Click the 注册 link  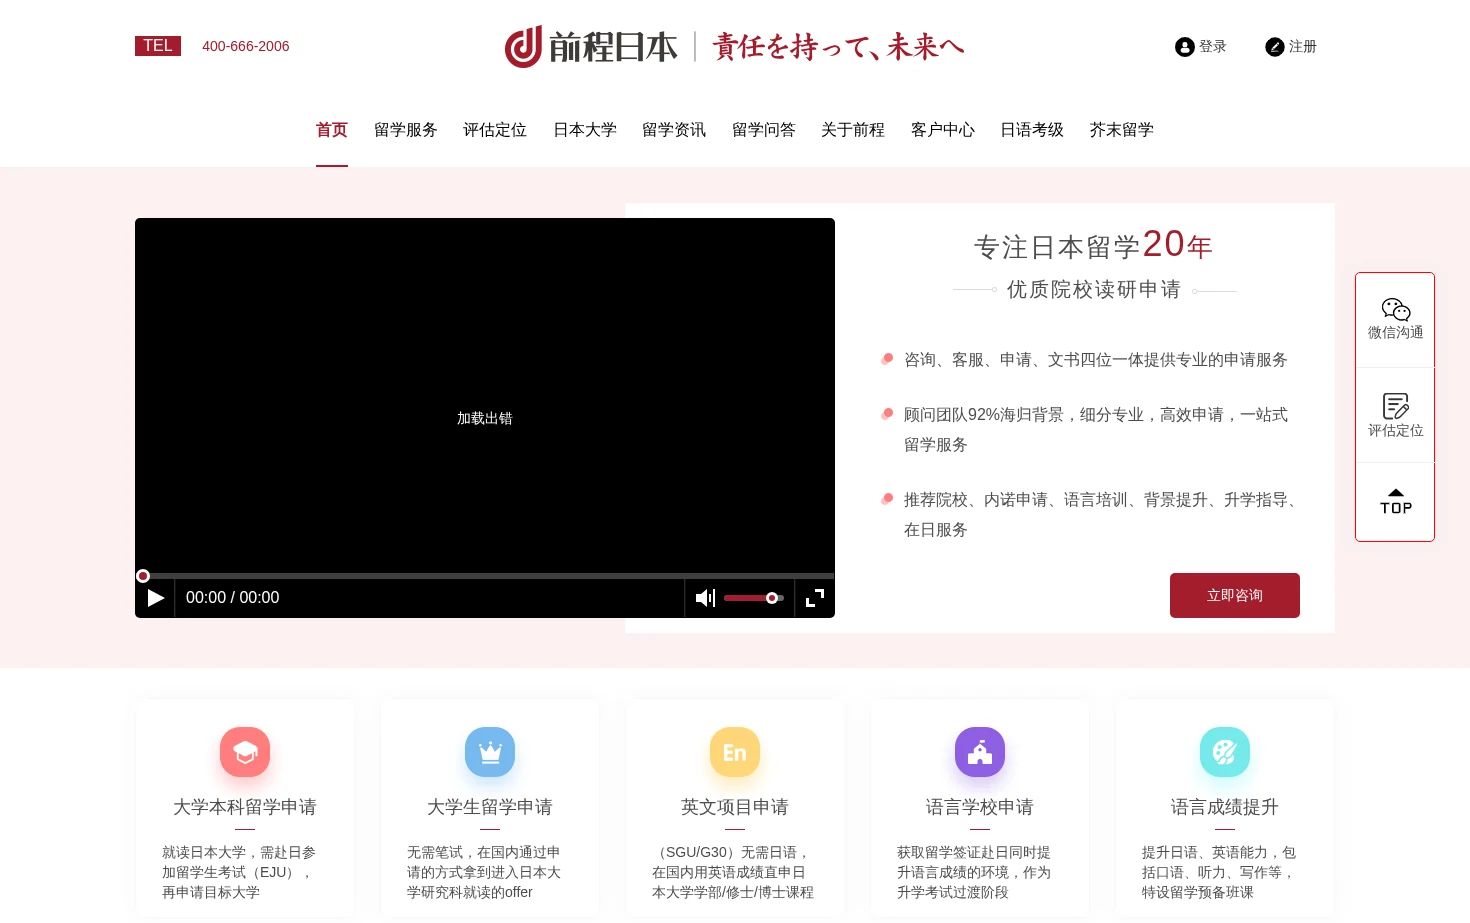click(1303, 47)
